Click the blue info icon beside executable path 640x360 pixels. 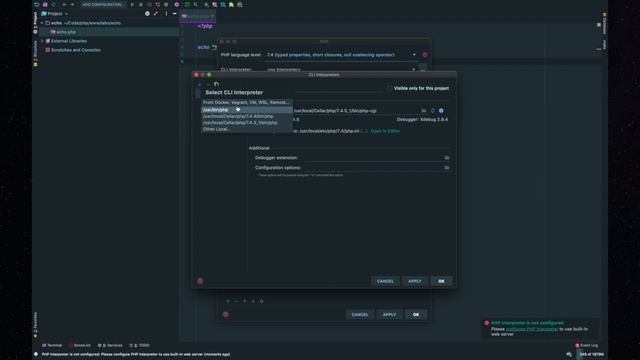click(441, 111)
